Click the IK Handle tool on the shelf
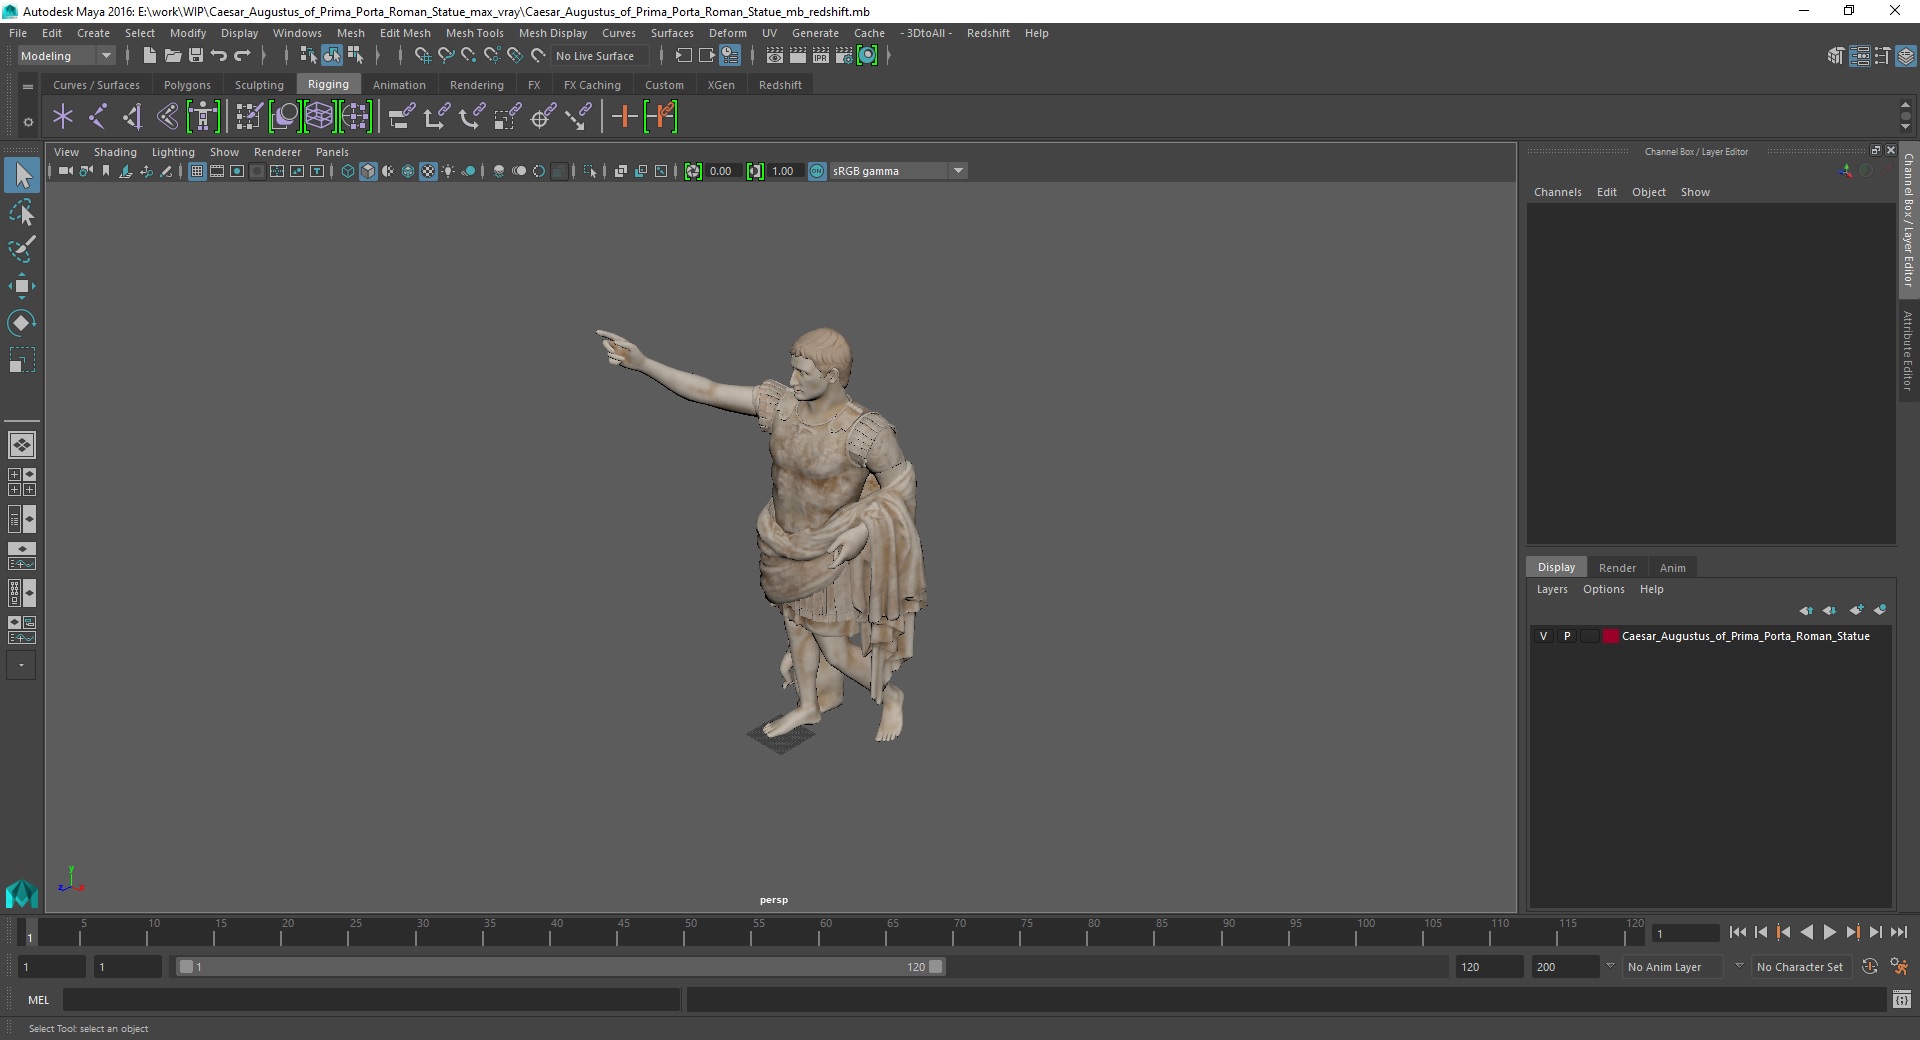 (133, 117)
